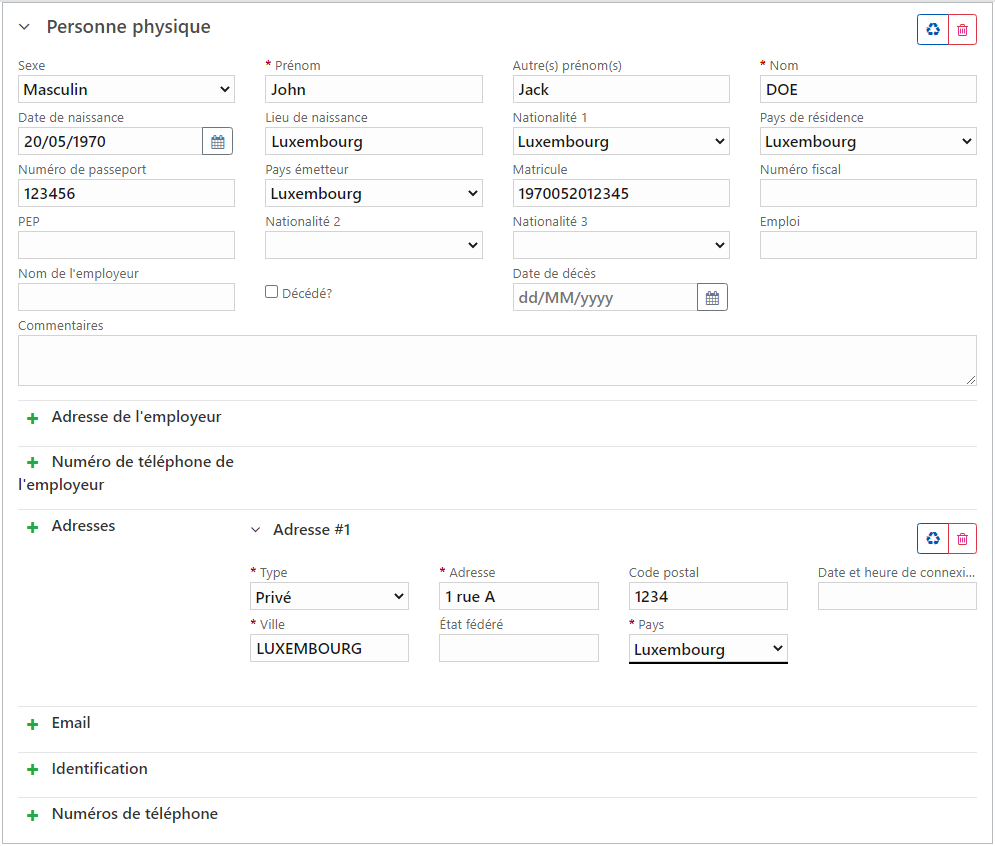The height and width of the screenshot is (846, 995).
Task: Click the reset icon for Adresse #1
Action: pos(933,539)
